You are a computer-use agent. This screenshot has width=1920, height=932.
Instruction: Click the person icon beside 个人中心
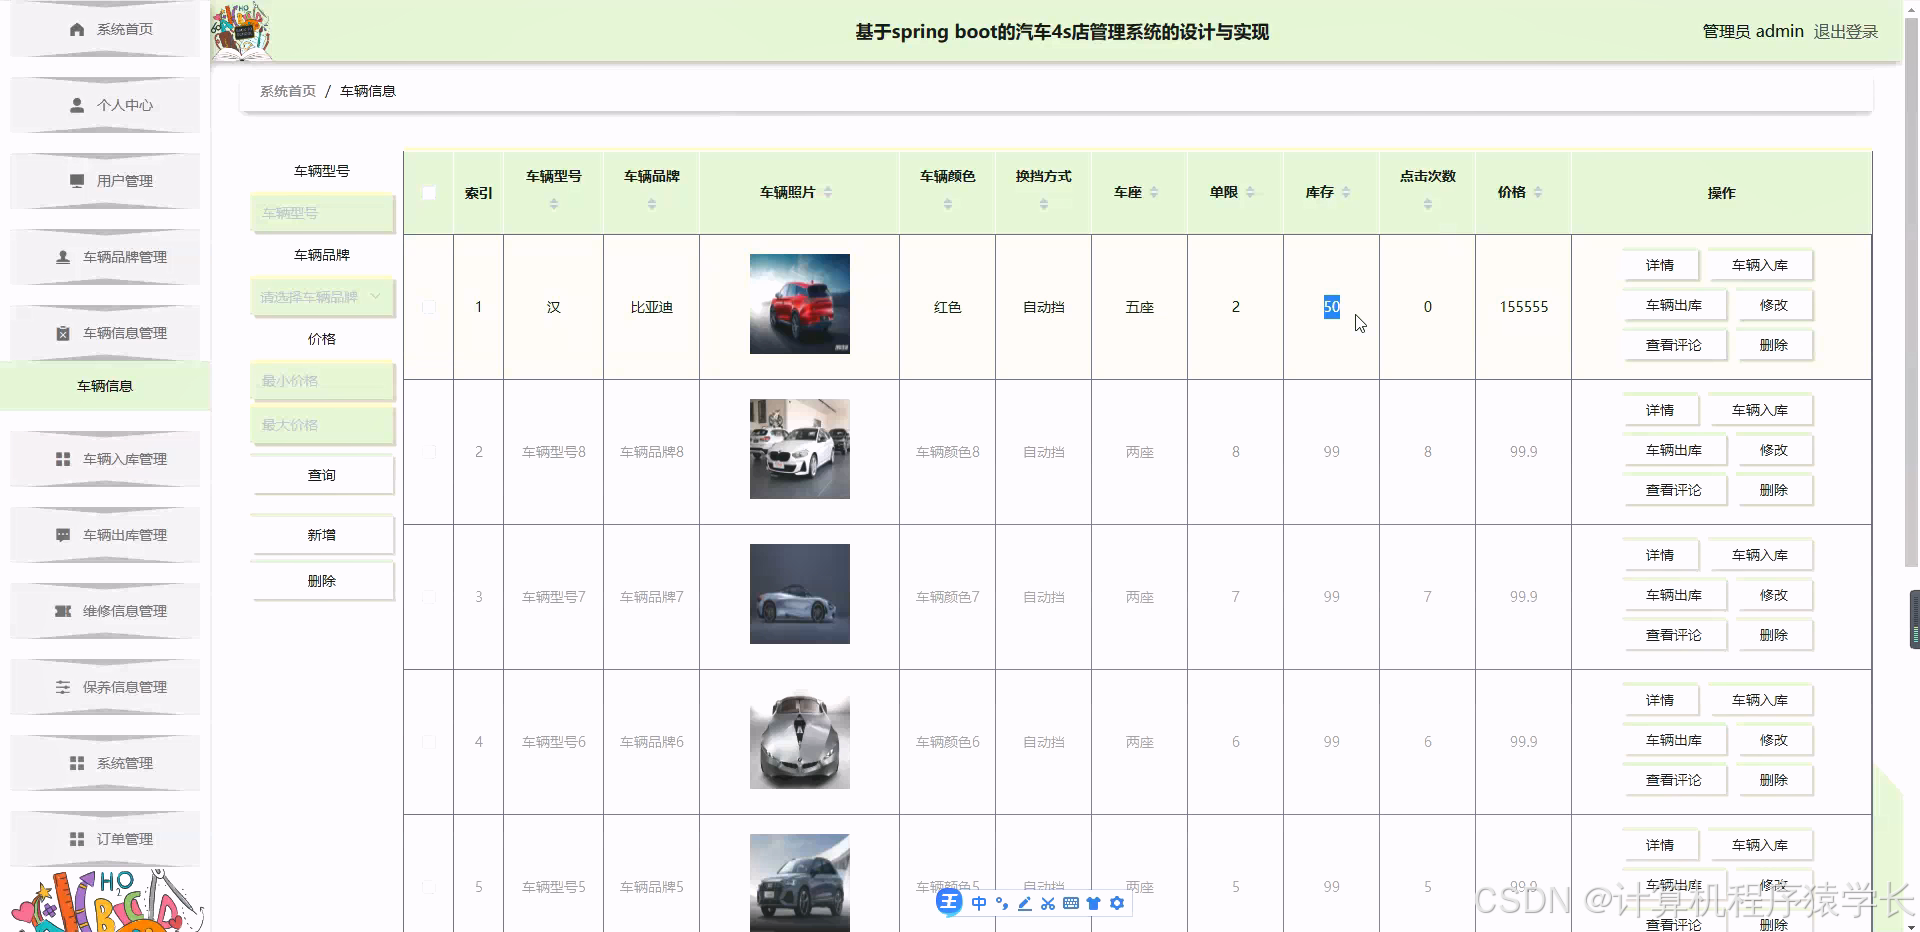(76, 105)
